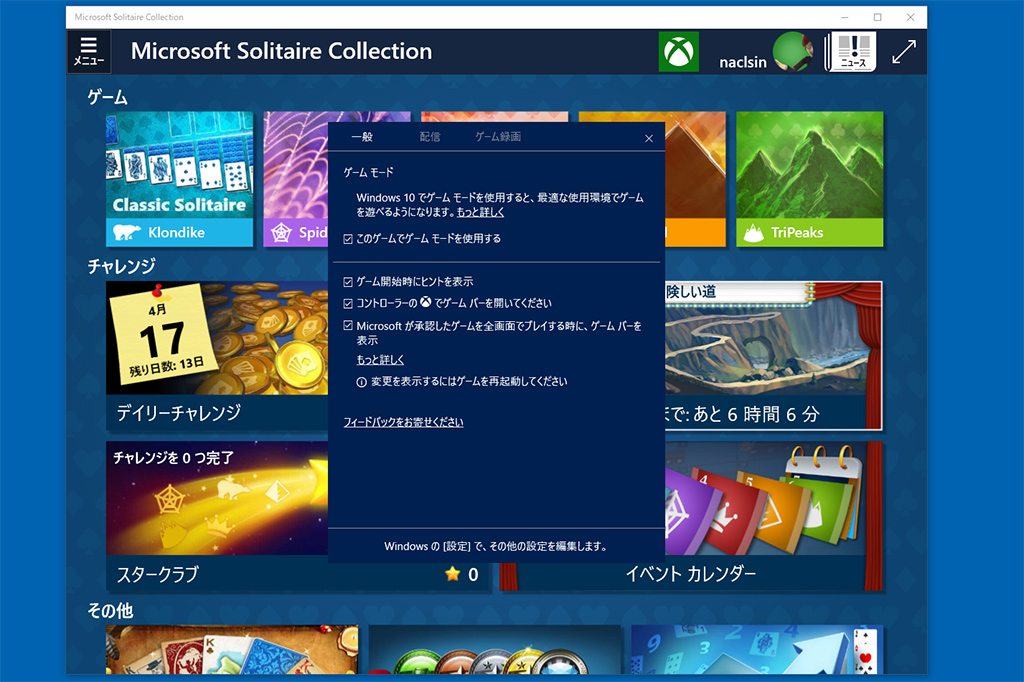Open 'もっと詳しく' link below the checkboxes

tap(380, 360)
